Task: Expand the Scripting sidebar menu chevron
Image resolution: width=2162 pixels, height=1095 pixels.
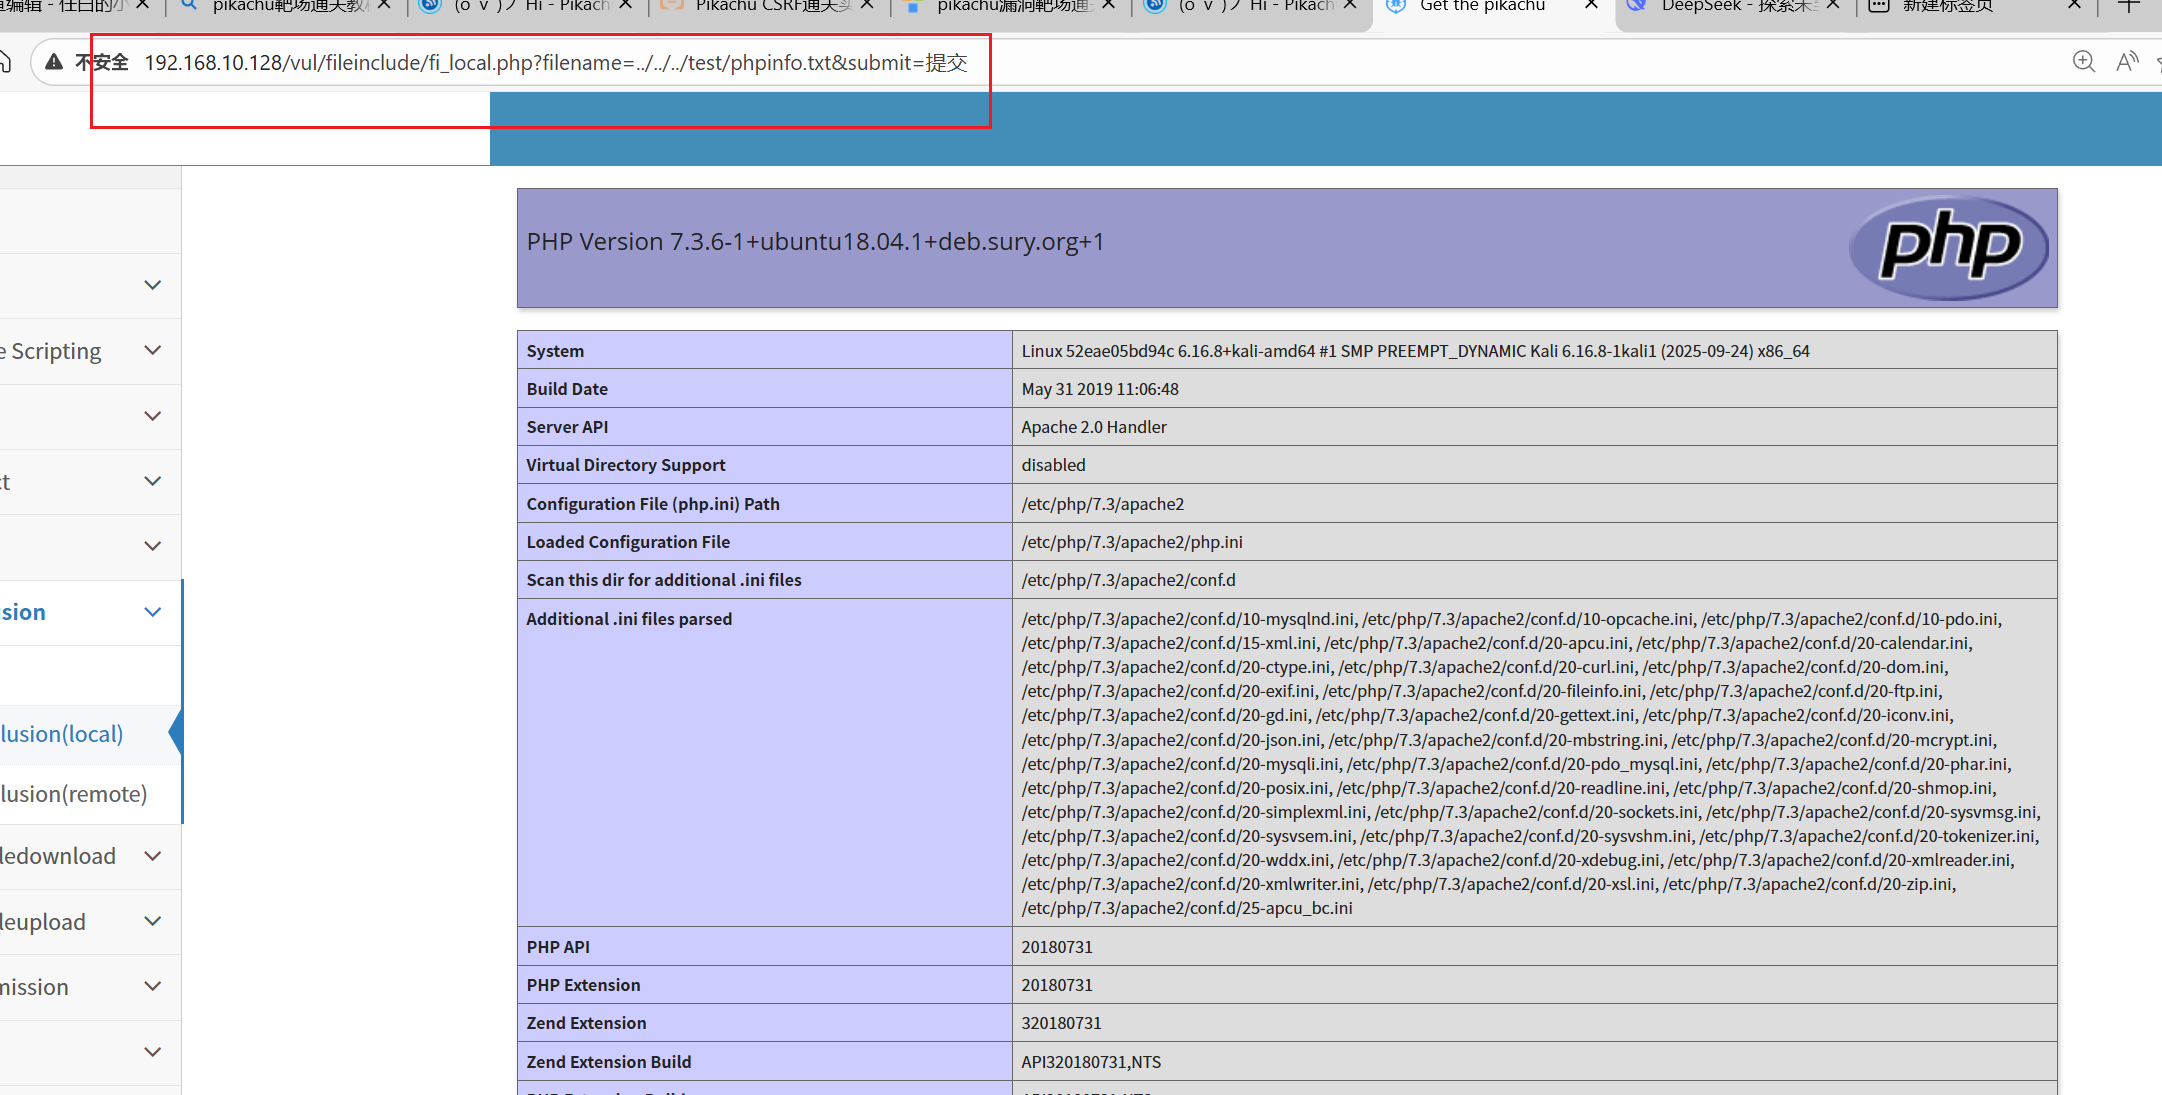Action: click(152, 350)
